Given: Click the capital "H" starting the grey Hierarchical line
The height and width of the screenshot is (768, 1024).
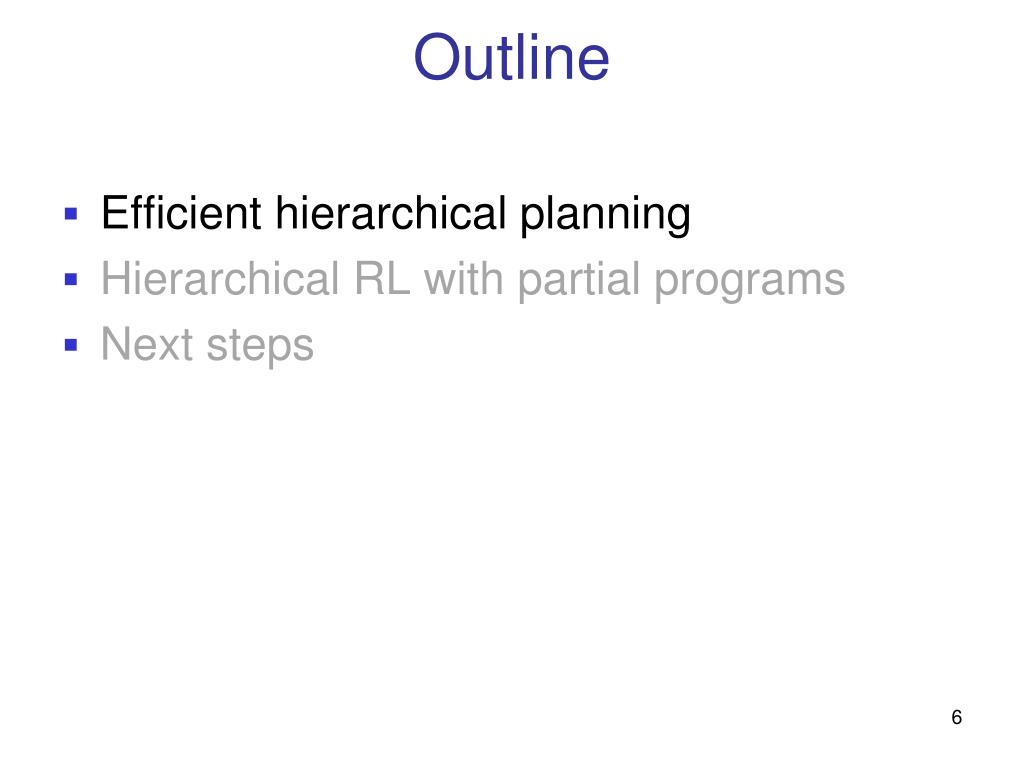Looking at the screenshot, I should tap(117, 278).
